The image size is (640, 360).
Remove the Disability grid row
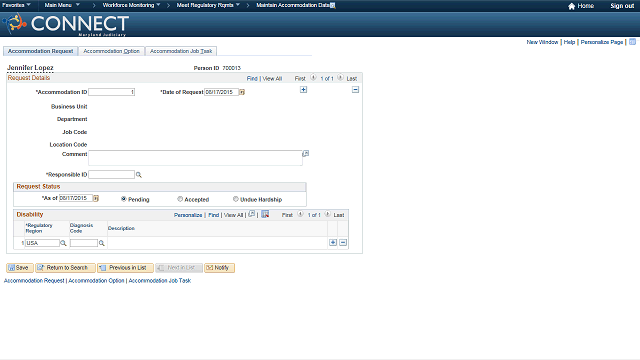click(x=343, y=242)
